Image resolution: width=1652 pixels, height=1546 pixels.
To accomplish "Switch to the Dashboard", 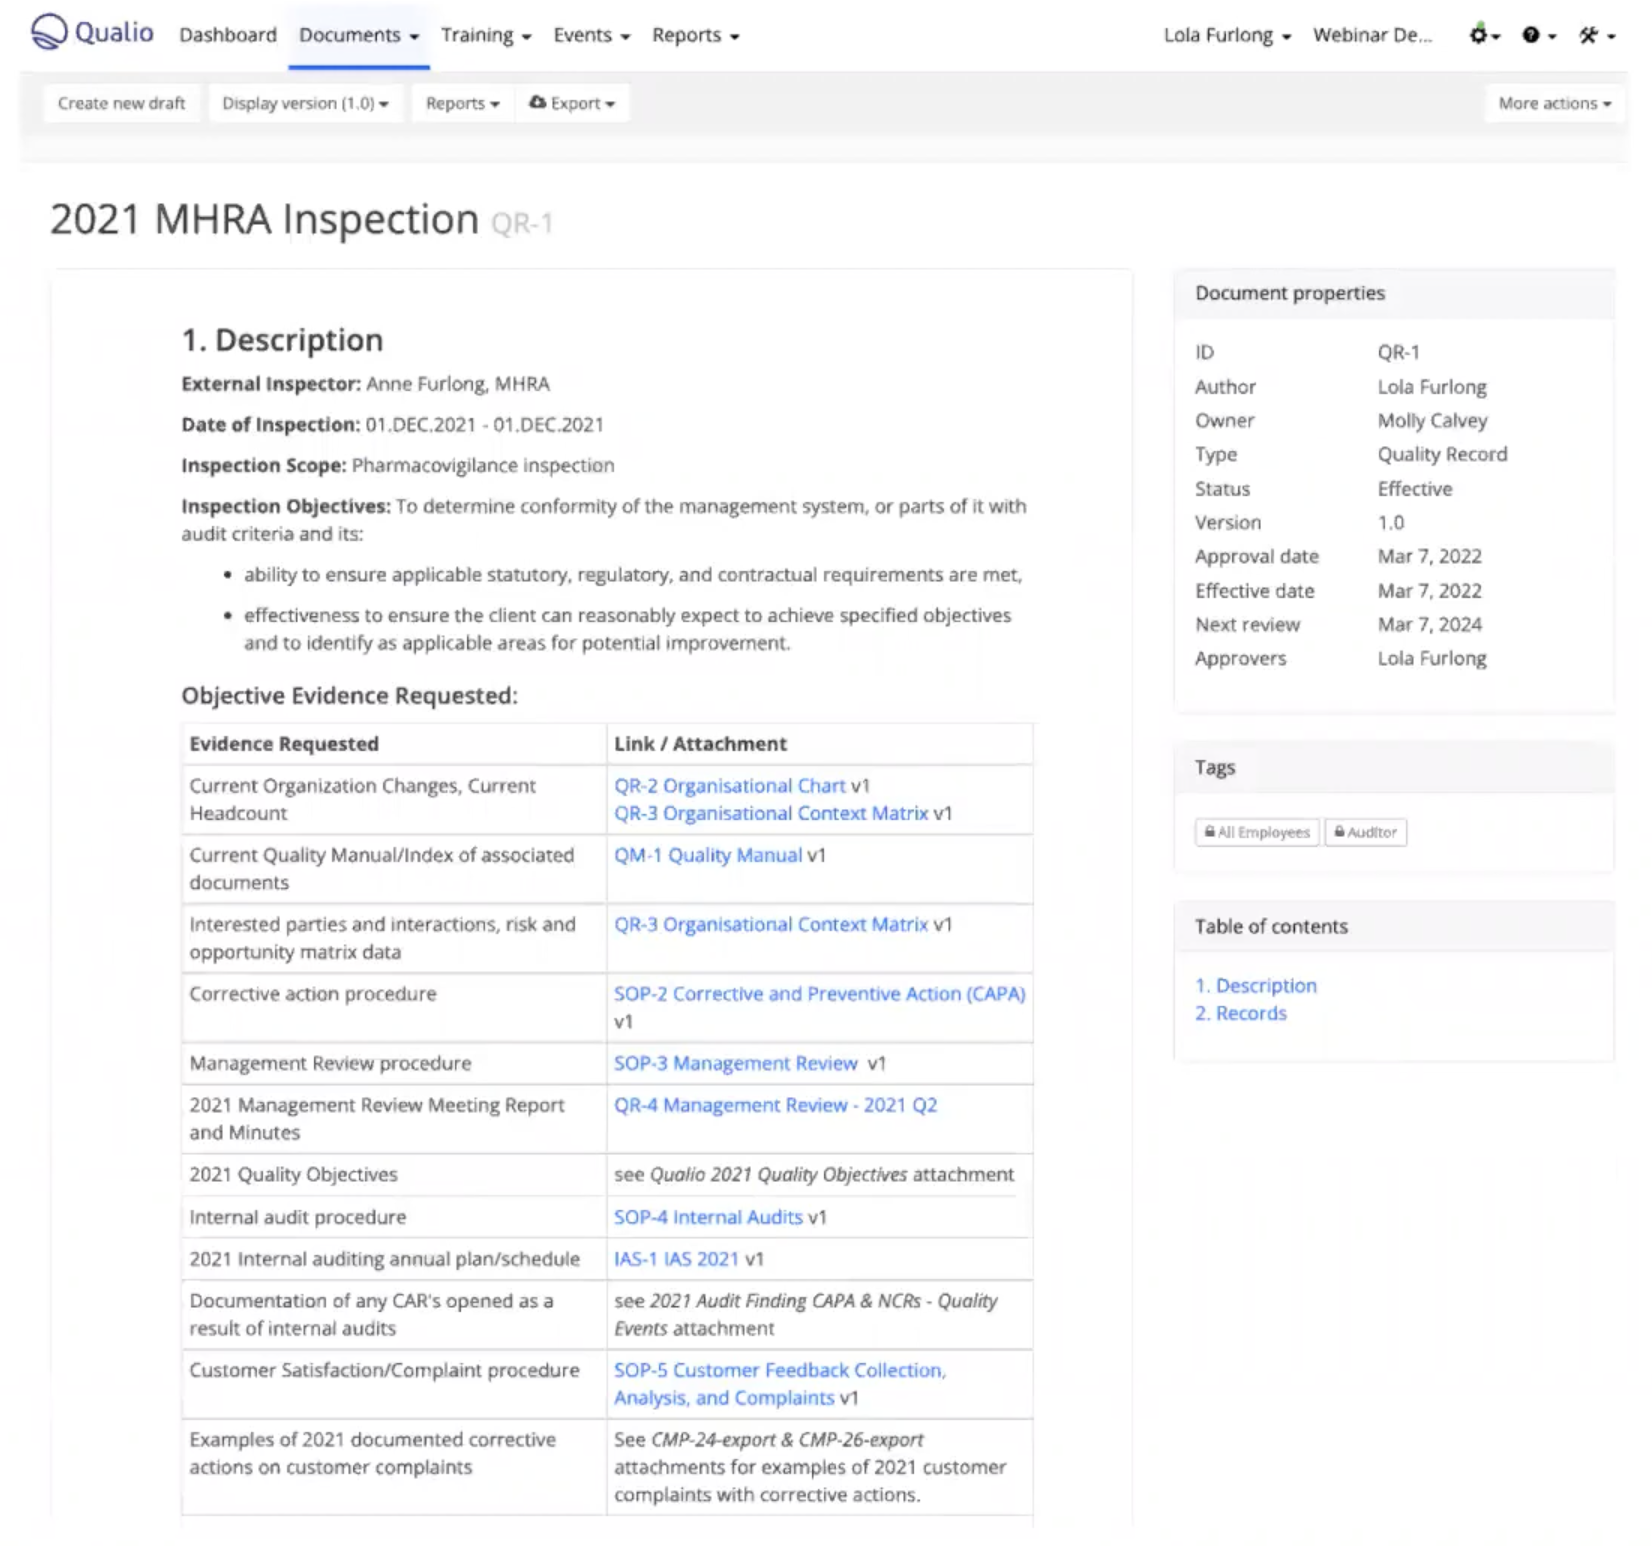I will [x=228, y=34].
